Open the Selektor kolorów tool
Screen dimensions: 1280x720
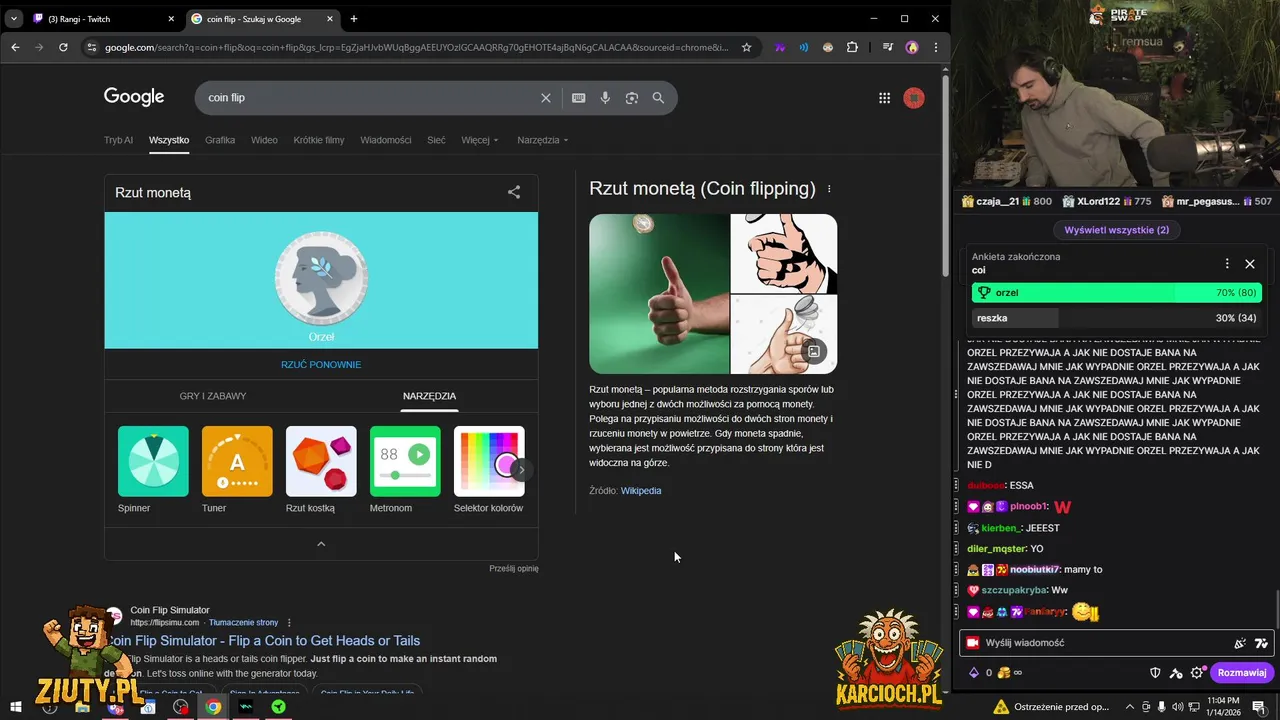489,470
